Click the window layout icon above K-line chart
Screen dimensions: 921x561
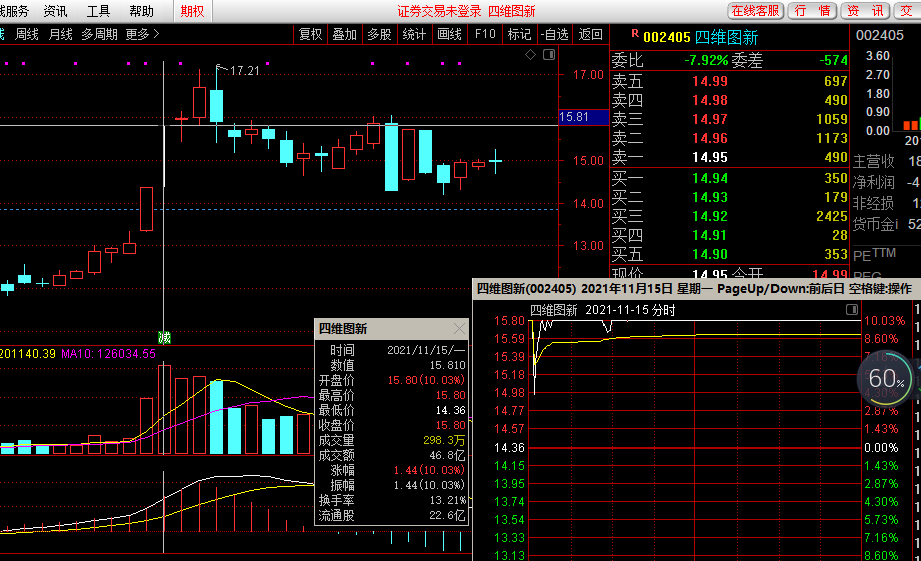(549, 55)
